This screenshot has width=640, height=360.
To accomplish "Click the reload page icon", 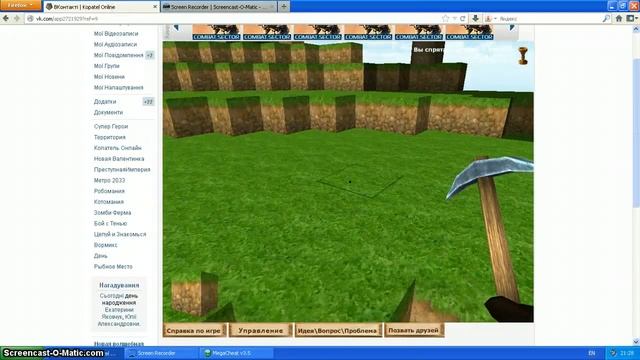I will point(463,18).
